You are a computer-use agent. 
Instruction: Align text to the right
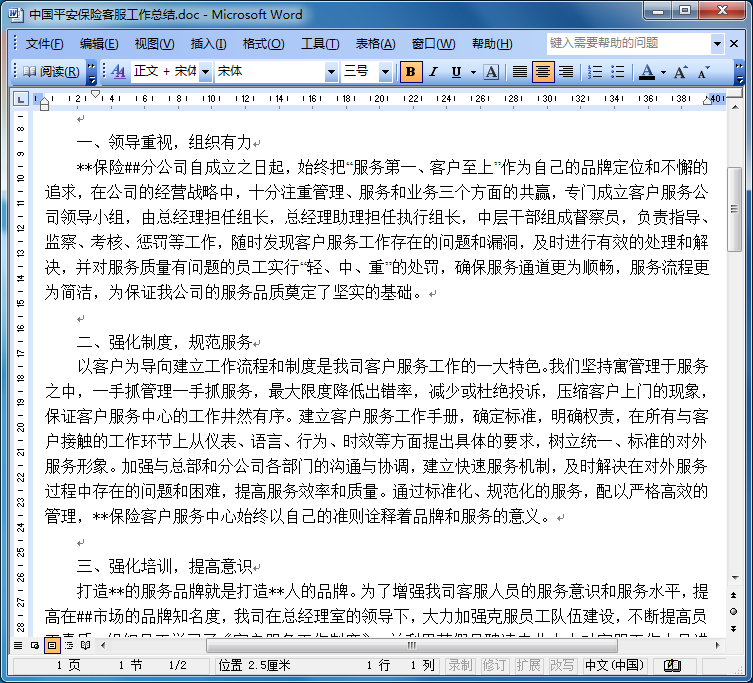tap(566, 72)
